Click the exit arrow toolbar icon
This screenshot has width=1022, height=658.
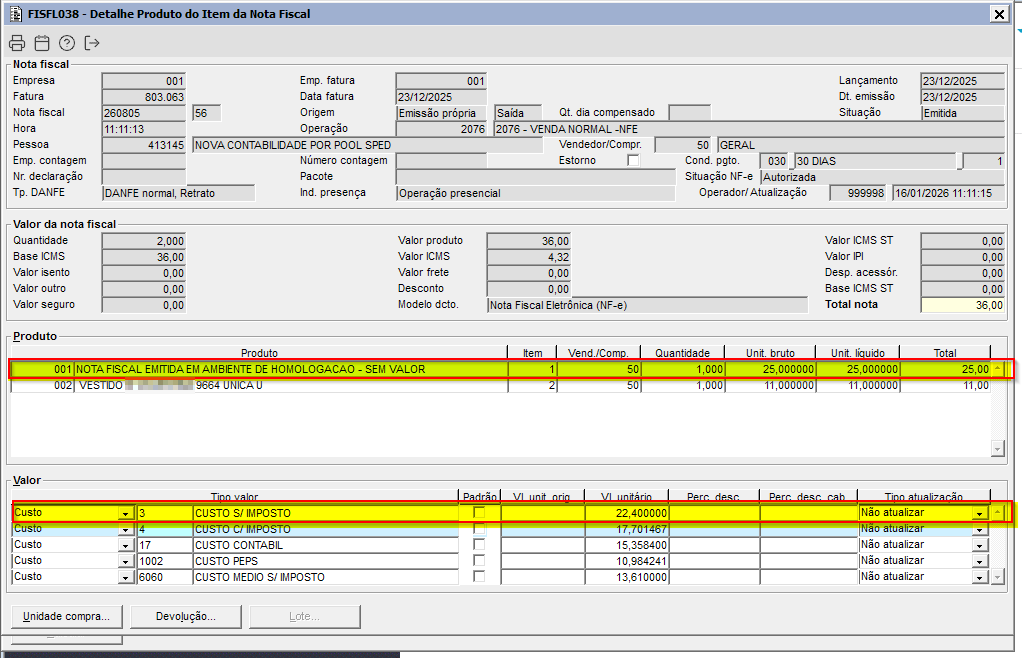coord(92,43)
